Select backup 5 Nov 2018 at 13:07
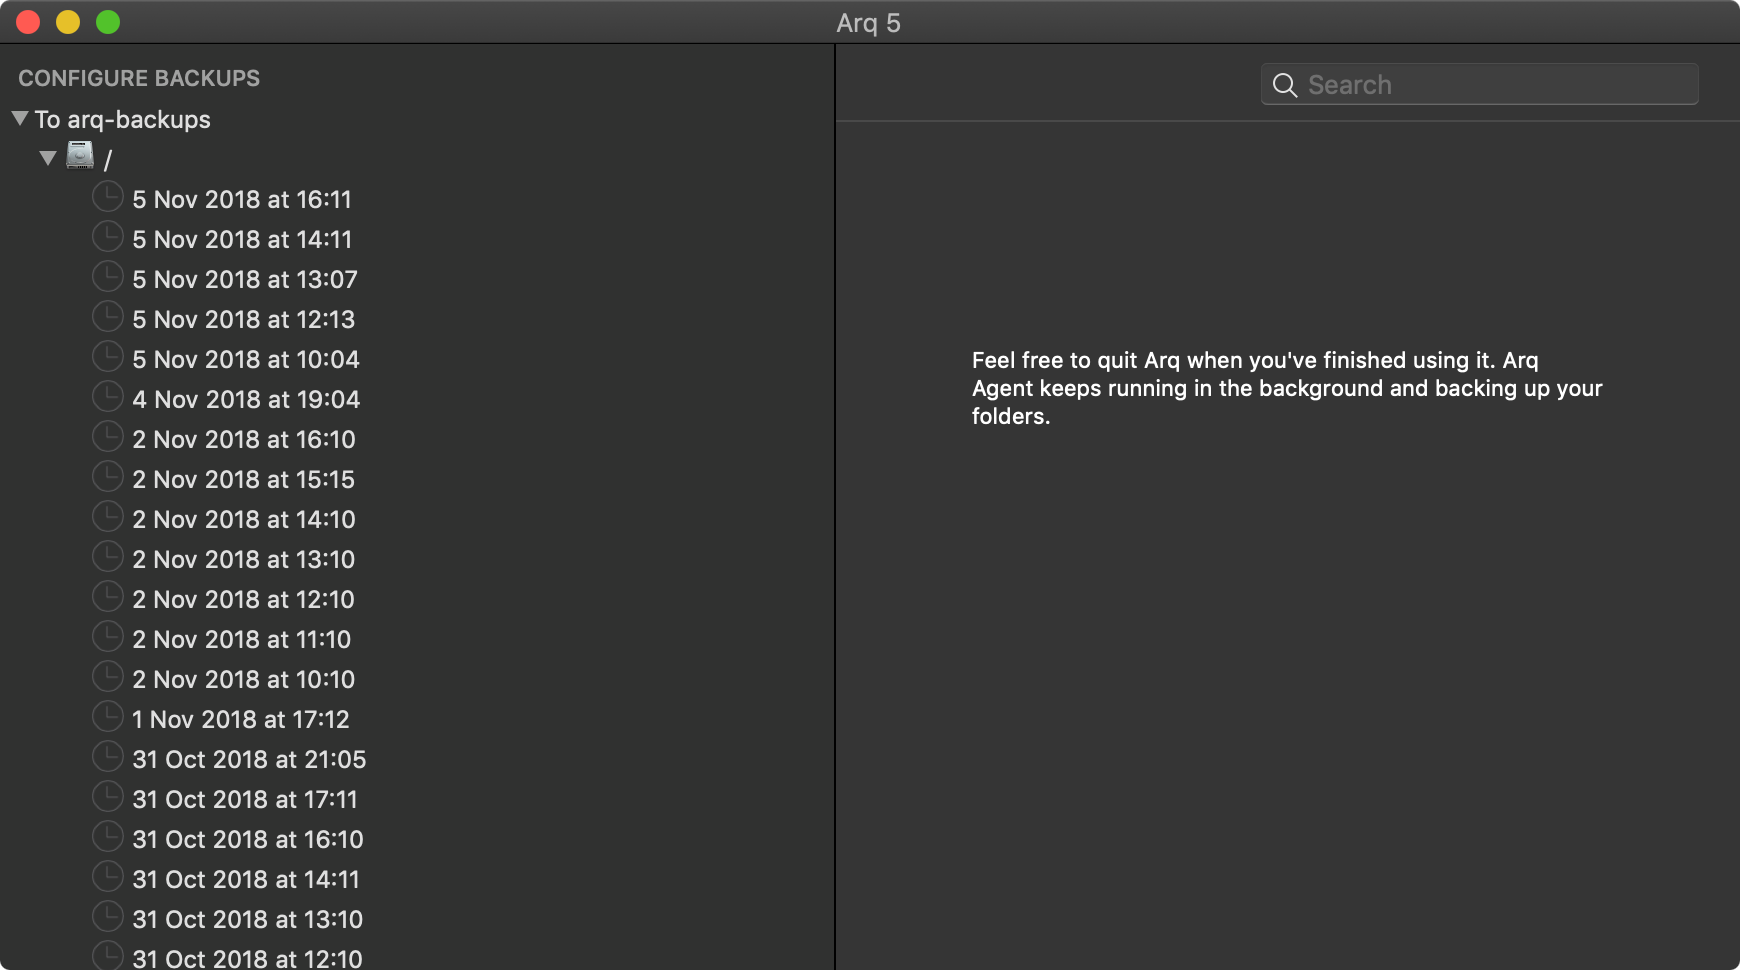 (245, 279)
